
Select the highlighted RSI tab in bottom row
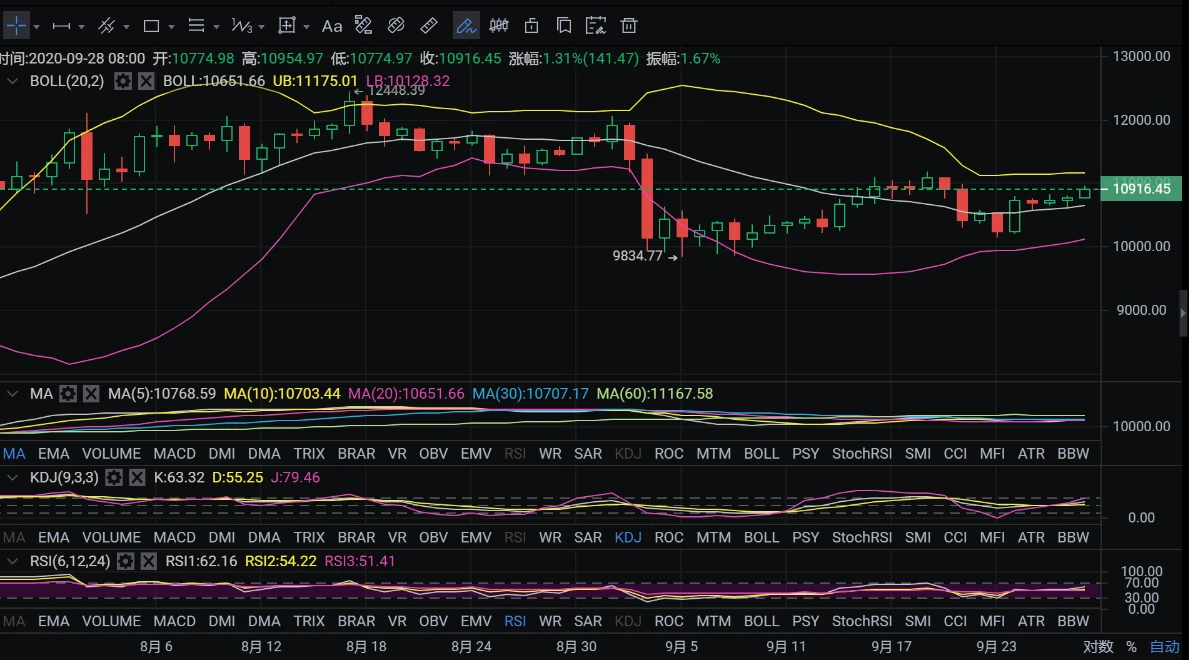(515, 621)
